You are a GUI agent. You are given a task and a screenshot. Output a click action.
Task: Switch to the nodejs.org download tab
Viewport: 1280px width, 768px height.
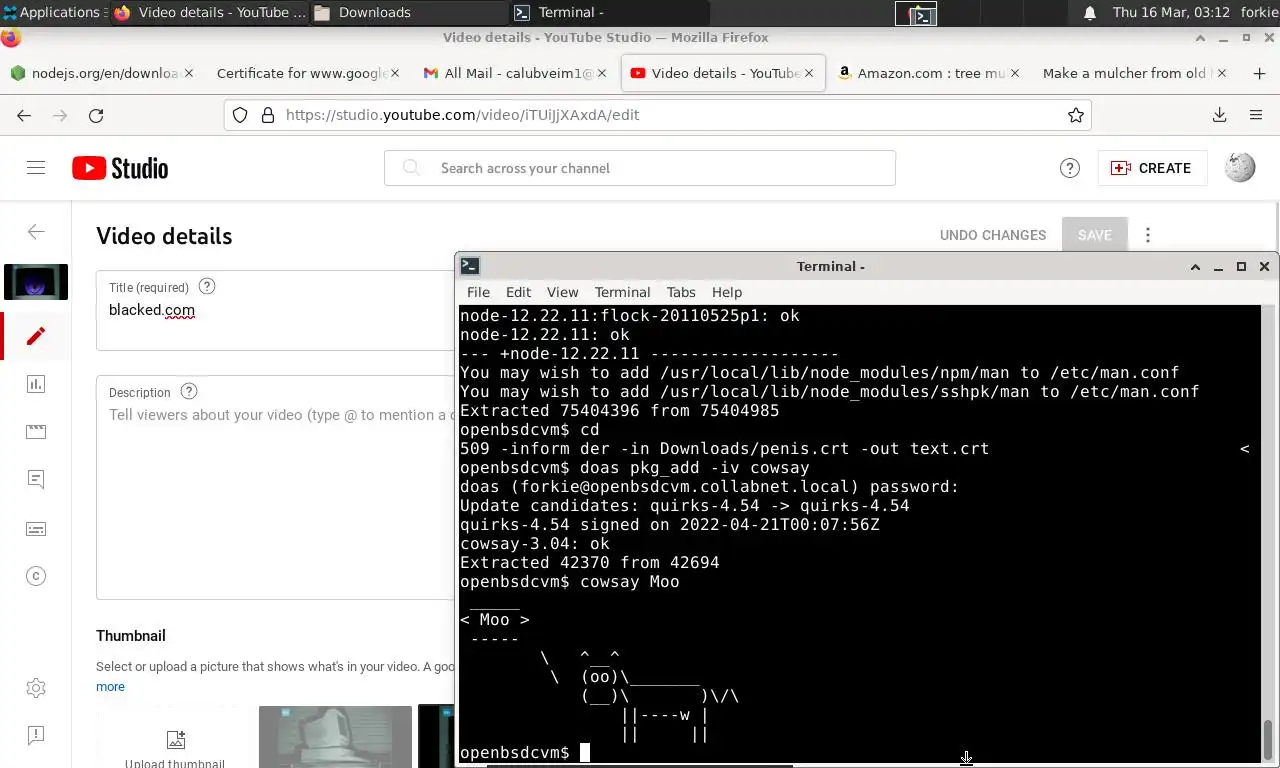102,73
